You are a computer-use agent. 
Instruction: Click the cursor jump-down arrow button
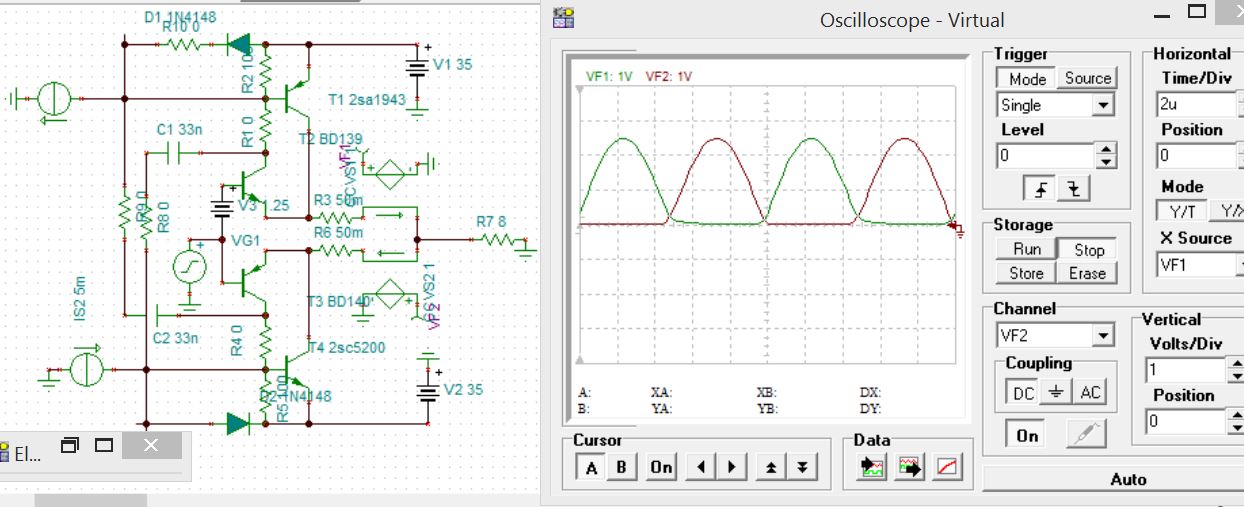pyautogui.click(x=802, y=467)
